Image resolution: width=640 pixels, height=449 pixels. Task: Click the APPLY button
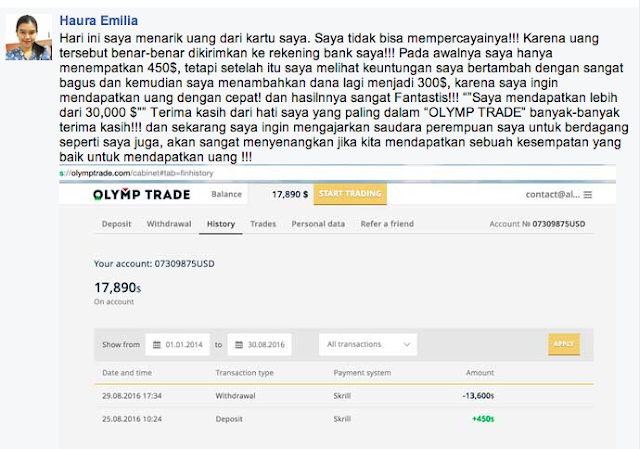click(x=564, y=344)
